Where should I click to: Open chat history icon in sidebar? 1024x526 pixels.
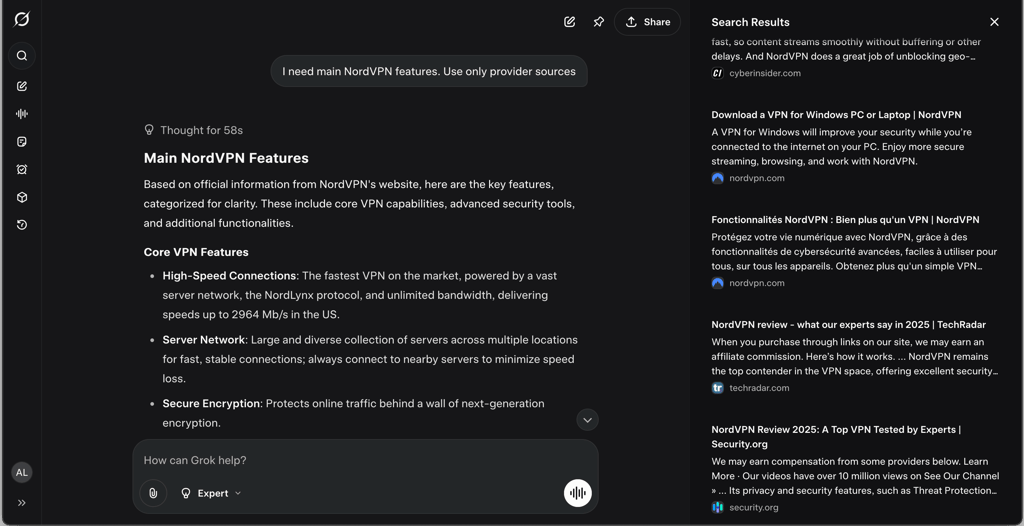click(x=22, y=225)
